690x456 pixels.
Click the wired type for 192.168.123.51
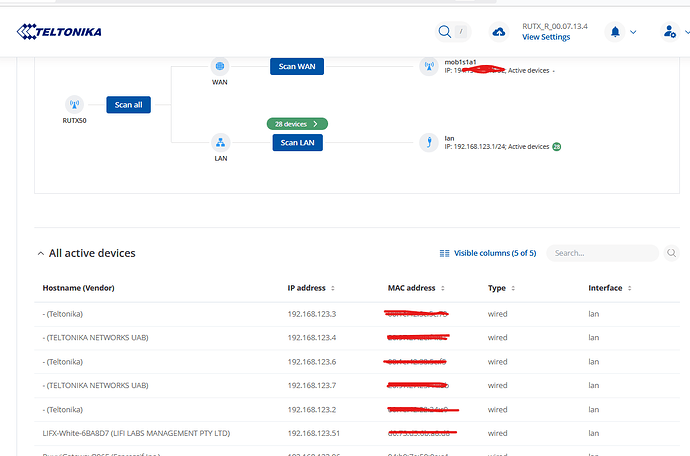click(x=498, y=434)
